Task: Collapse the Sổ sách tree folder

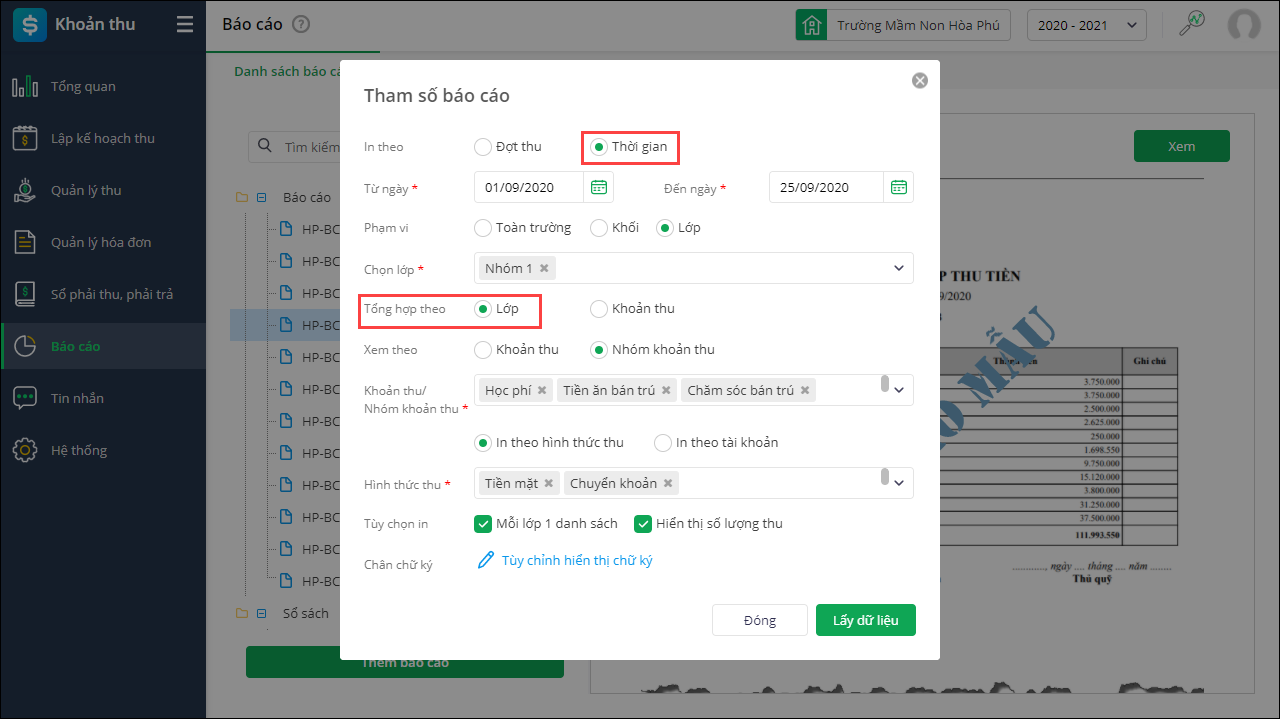Action: (x=261, y=614)
